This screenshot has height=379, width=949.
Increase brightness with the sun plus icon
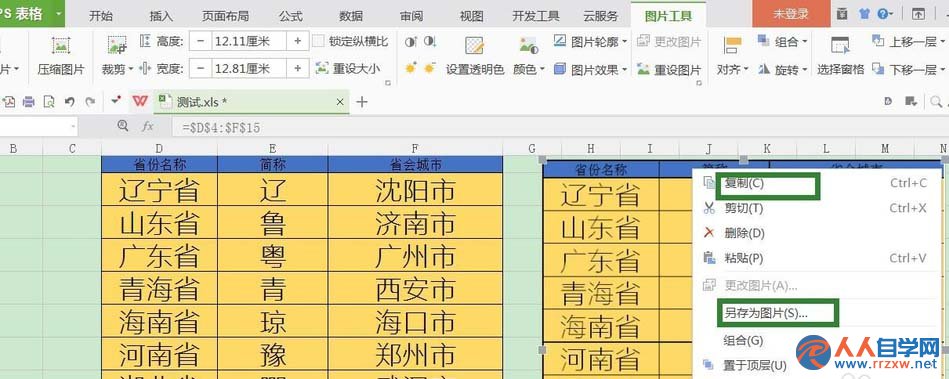click(411, 68)
